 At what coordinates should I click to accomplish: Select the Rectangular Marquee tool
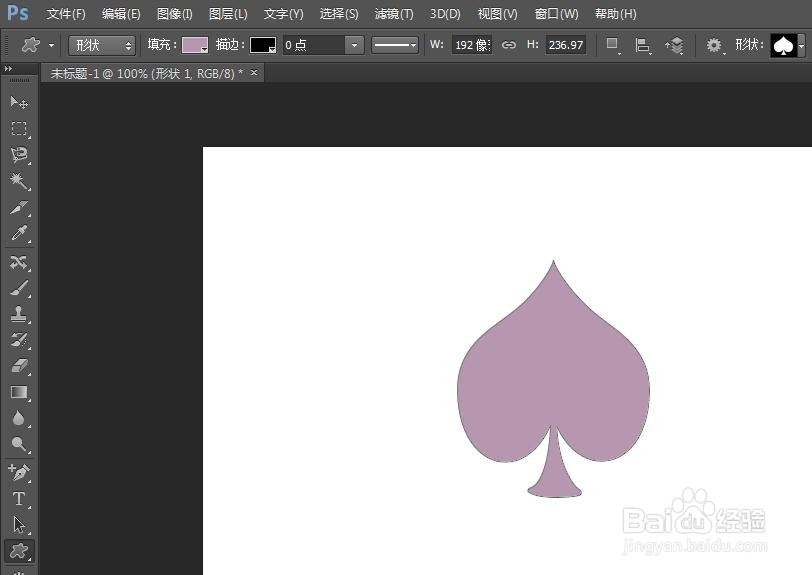(x=19, y=128)
